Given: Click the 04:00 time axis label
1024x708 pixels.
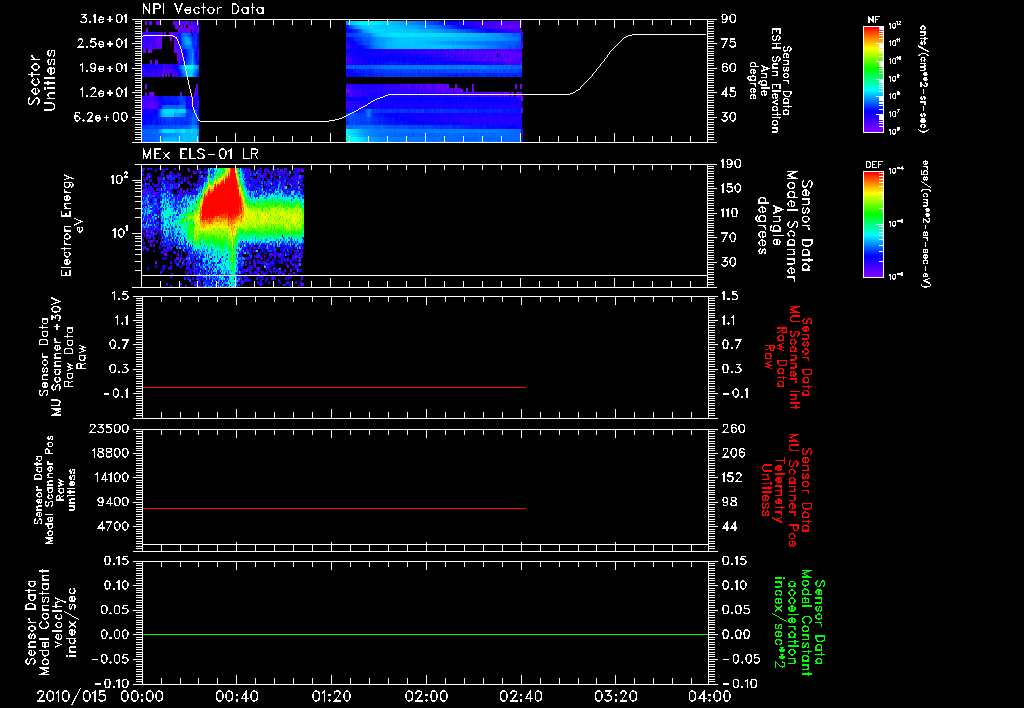Looking at the screenshot, I should click(x=710, y=696).
